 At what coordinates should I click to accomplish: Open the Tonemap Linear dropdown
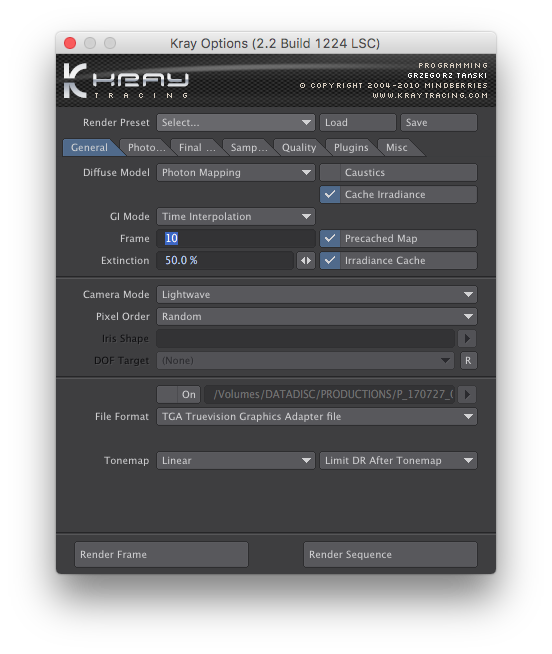click(x=236, y=461)
